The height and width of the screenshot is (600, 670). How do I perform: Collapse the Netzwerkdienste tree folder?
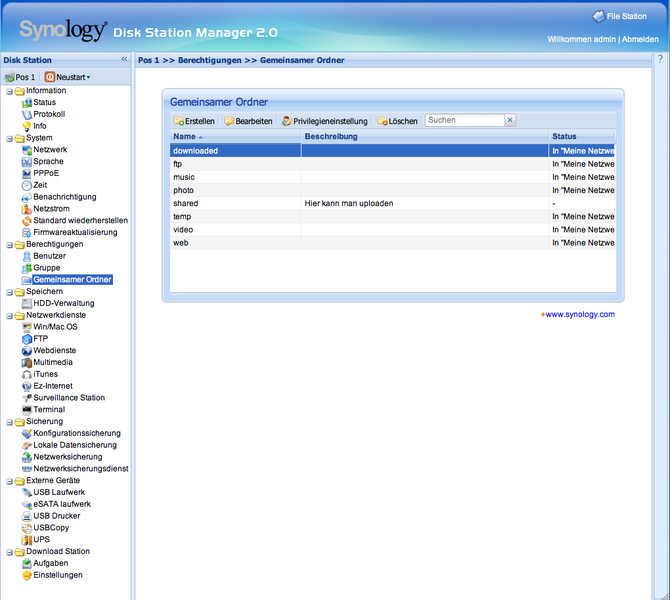(x=9, y=315)
